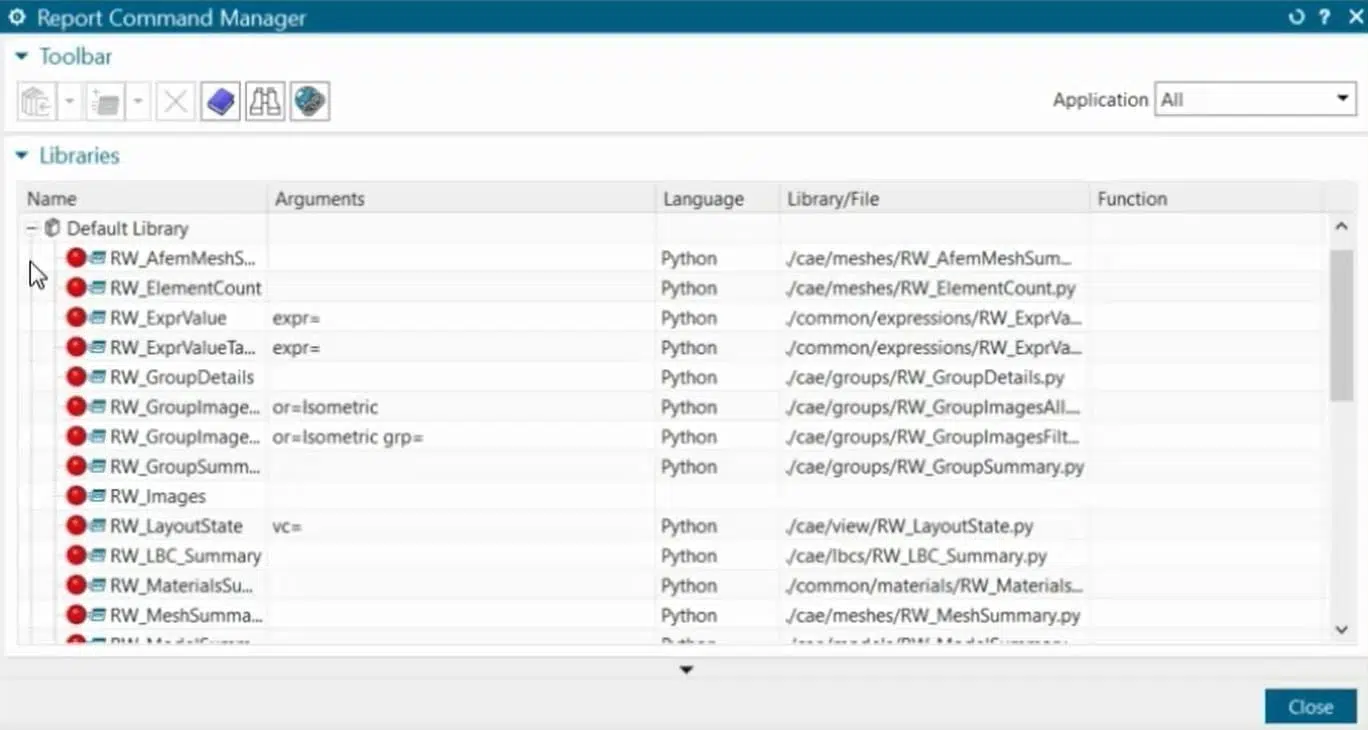Click the 'vc=' arguments cell
Screen dimensions: 1368x730
click(x=461, y=526)
